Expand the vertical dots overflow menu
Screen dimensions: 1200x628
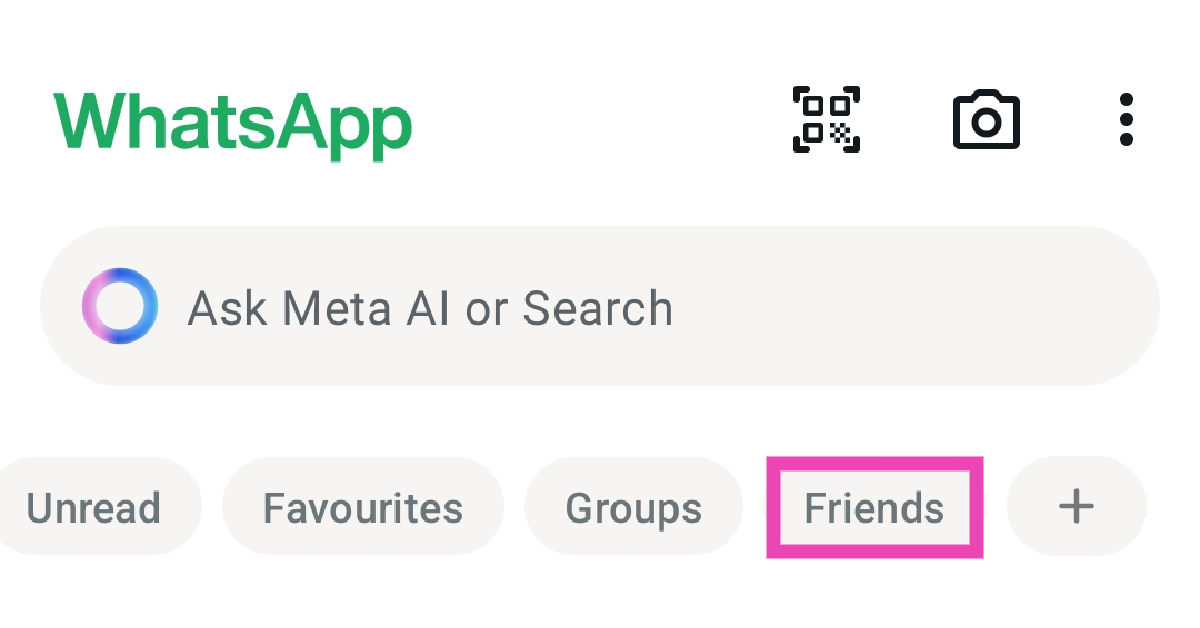coord(1126,120)
